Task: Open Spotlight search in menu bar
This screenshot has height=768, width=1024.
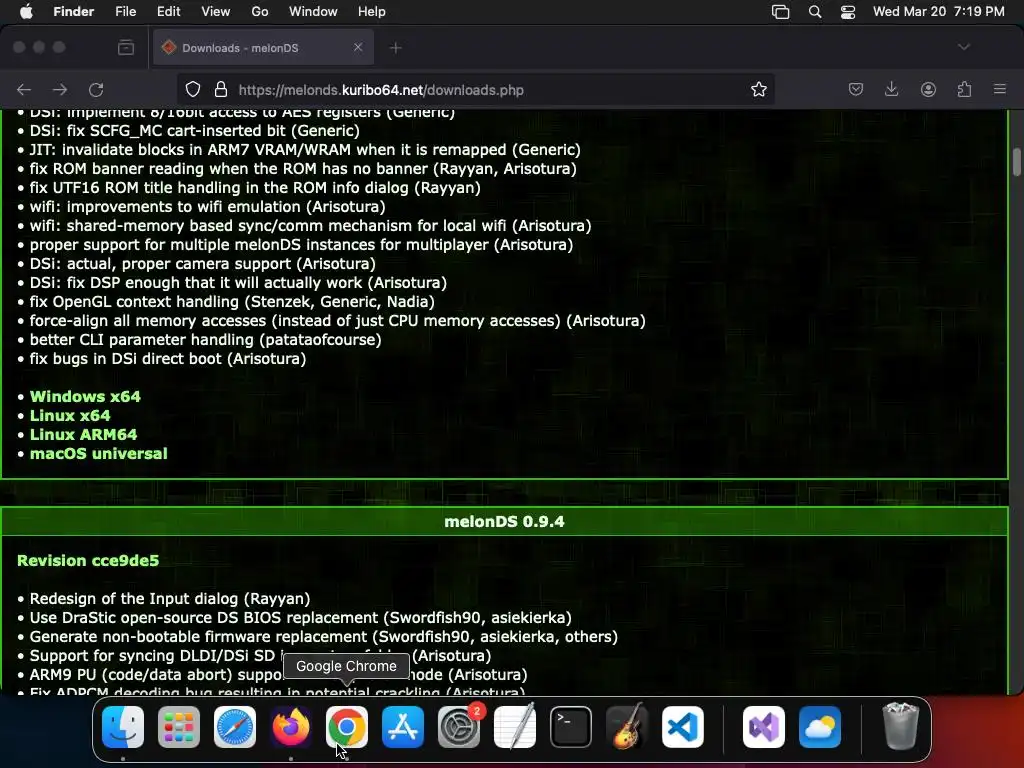Action: (x=815, y=12)
